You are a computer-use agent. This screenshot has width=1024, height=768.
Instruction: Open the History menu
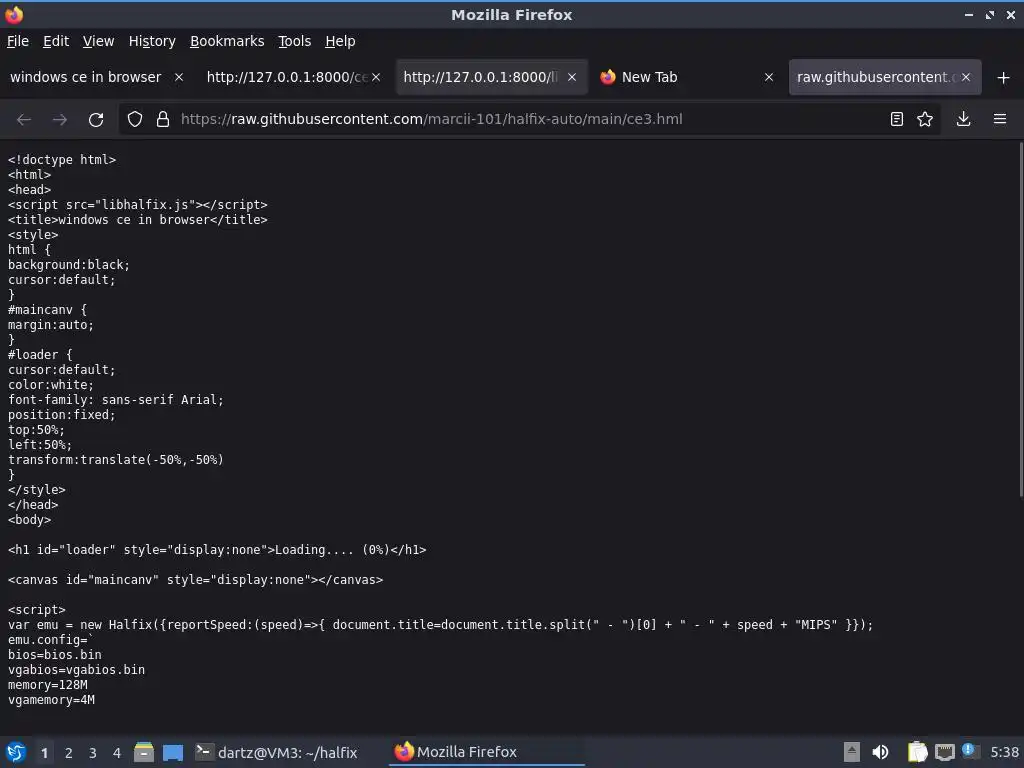(x=152, y=41)
